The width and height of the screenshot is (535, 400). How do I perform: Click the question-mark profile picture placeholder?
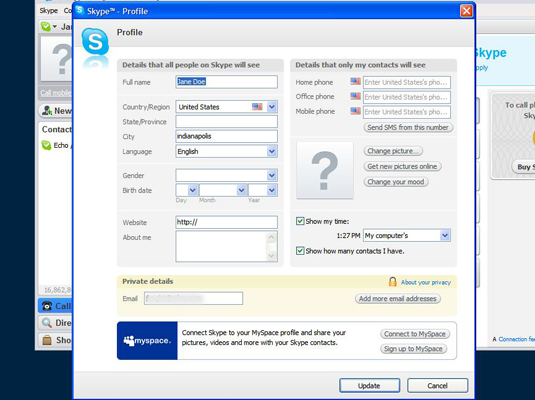[325, 170]
